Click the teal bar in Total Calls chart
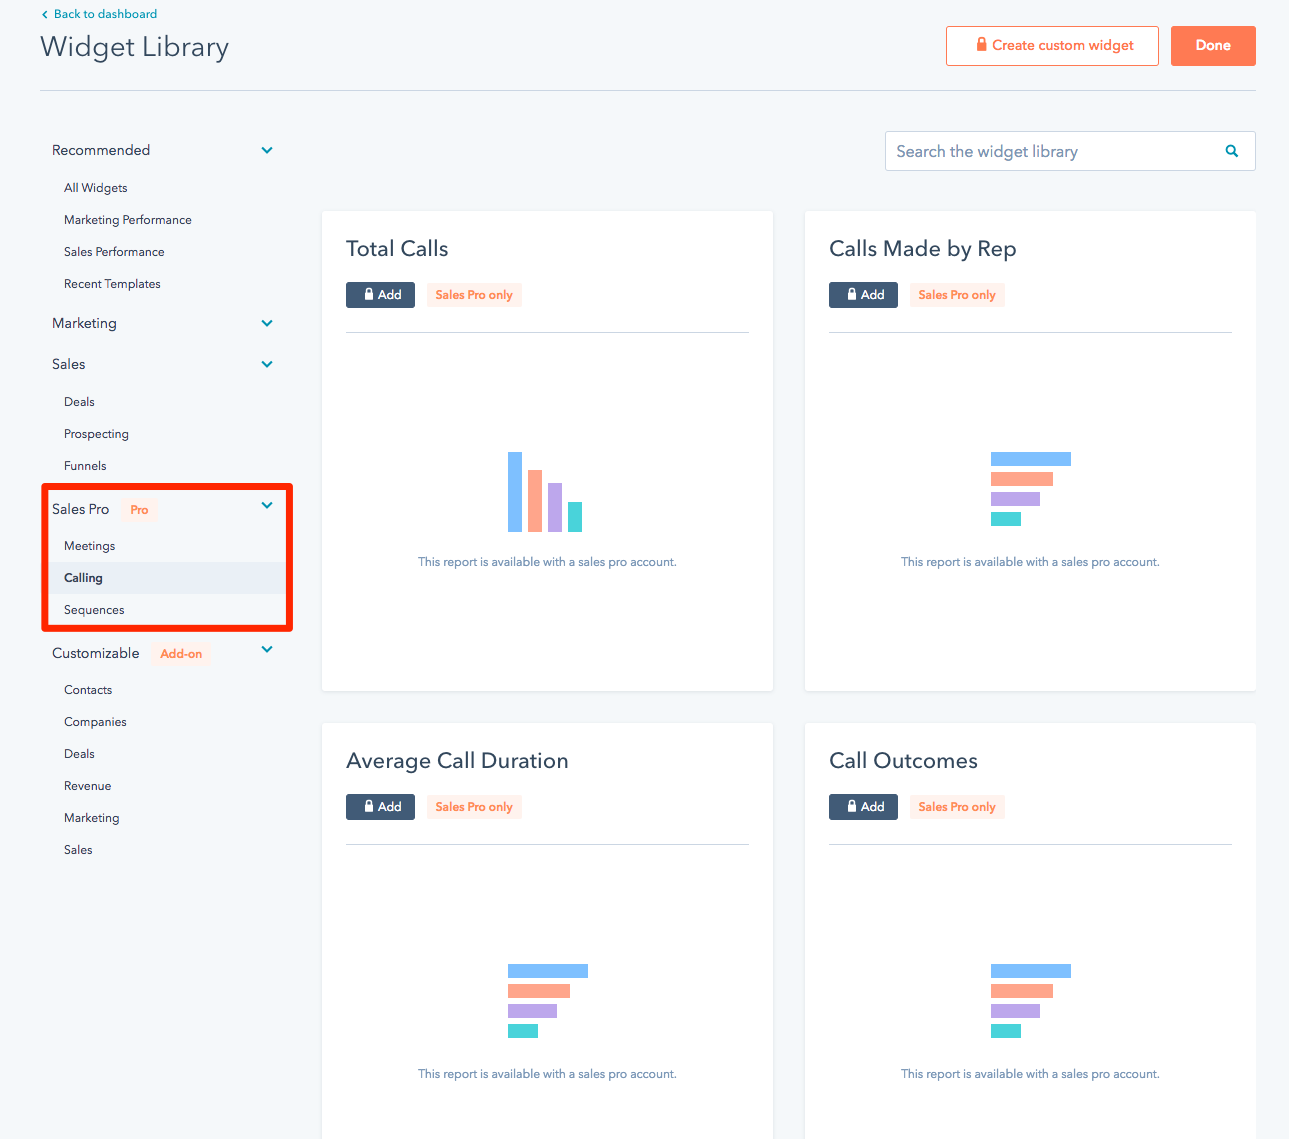1289x1139 pixels. click(574, 517)
